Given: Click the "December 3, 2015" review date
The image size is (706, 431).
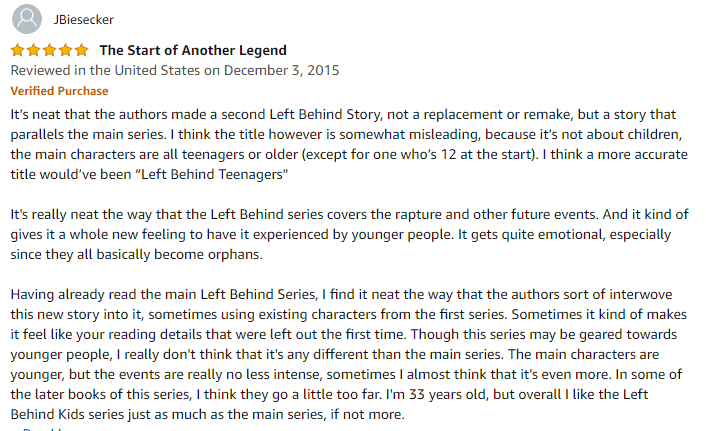Looking at the screenshot, I should pyautogui.click(x=281, y=71).
